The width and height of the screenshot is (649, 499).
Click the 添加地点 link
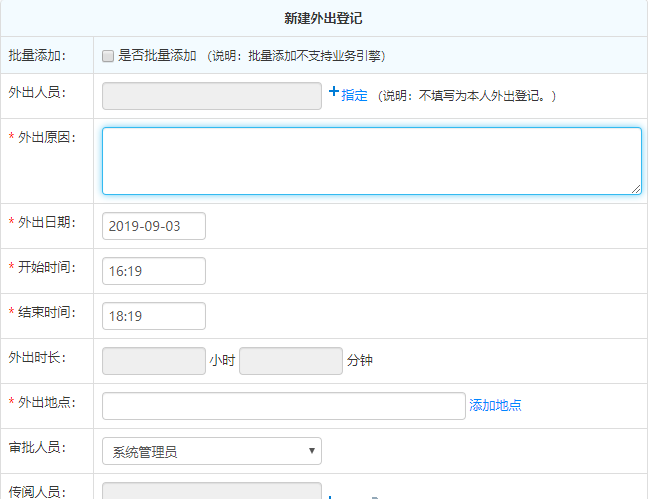[495, 406]
